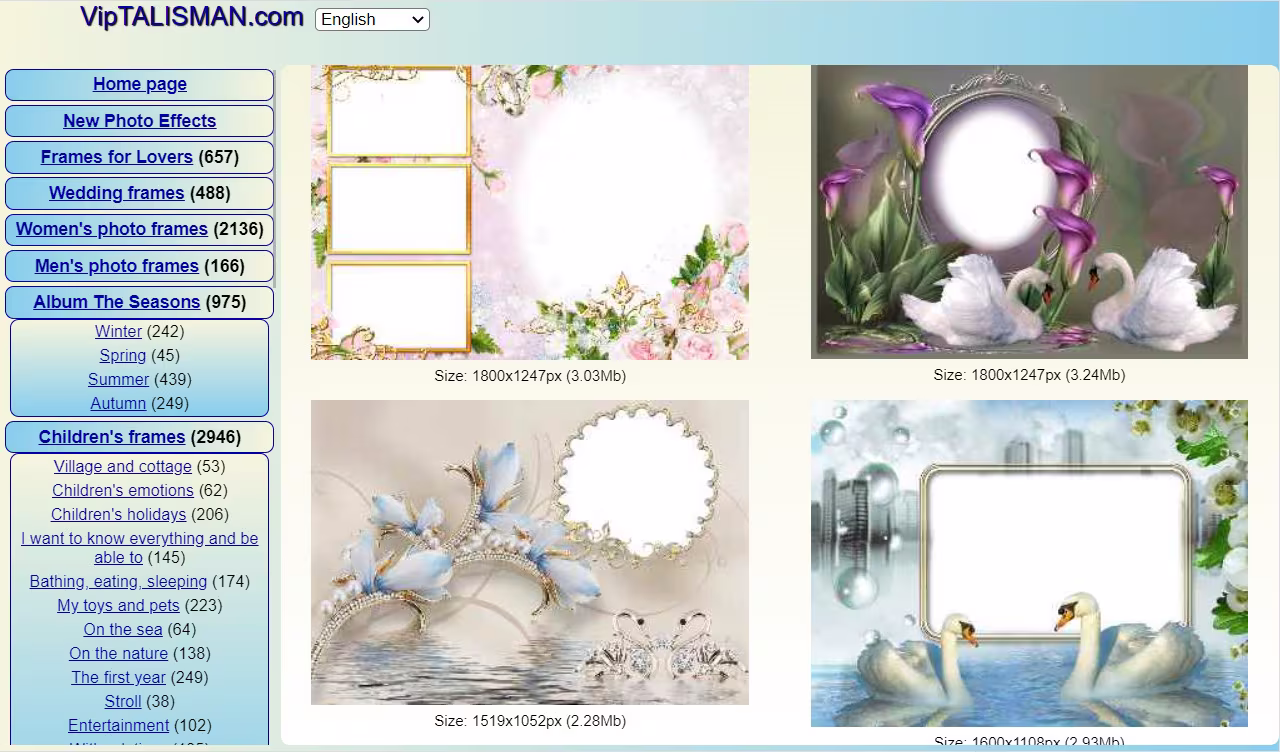This screenshot has width=1280, height=752.
Task: Select the Spring subcategory
Action: [123, 355]
